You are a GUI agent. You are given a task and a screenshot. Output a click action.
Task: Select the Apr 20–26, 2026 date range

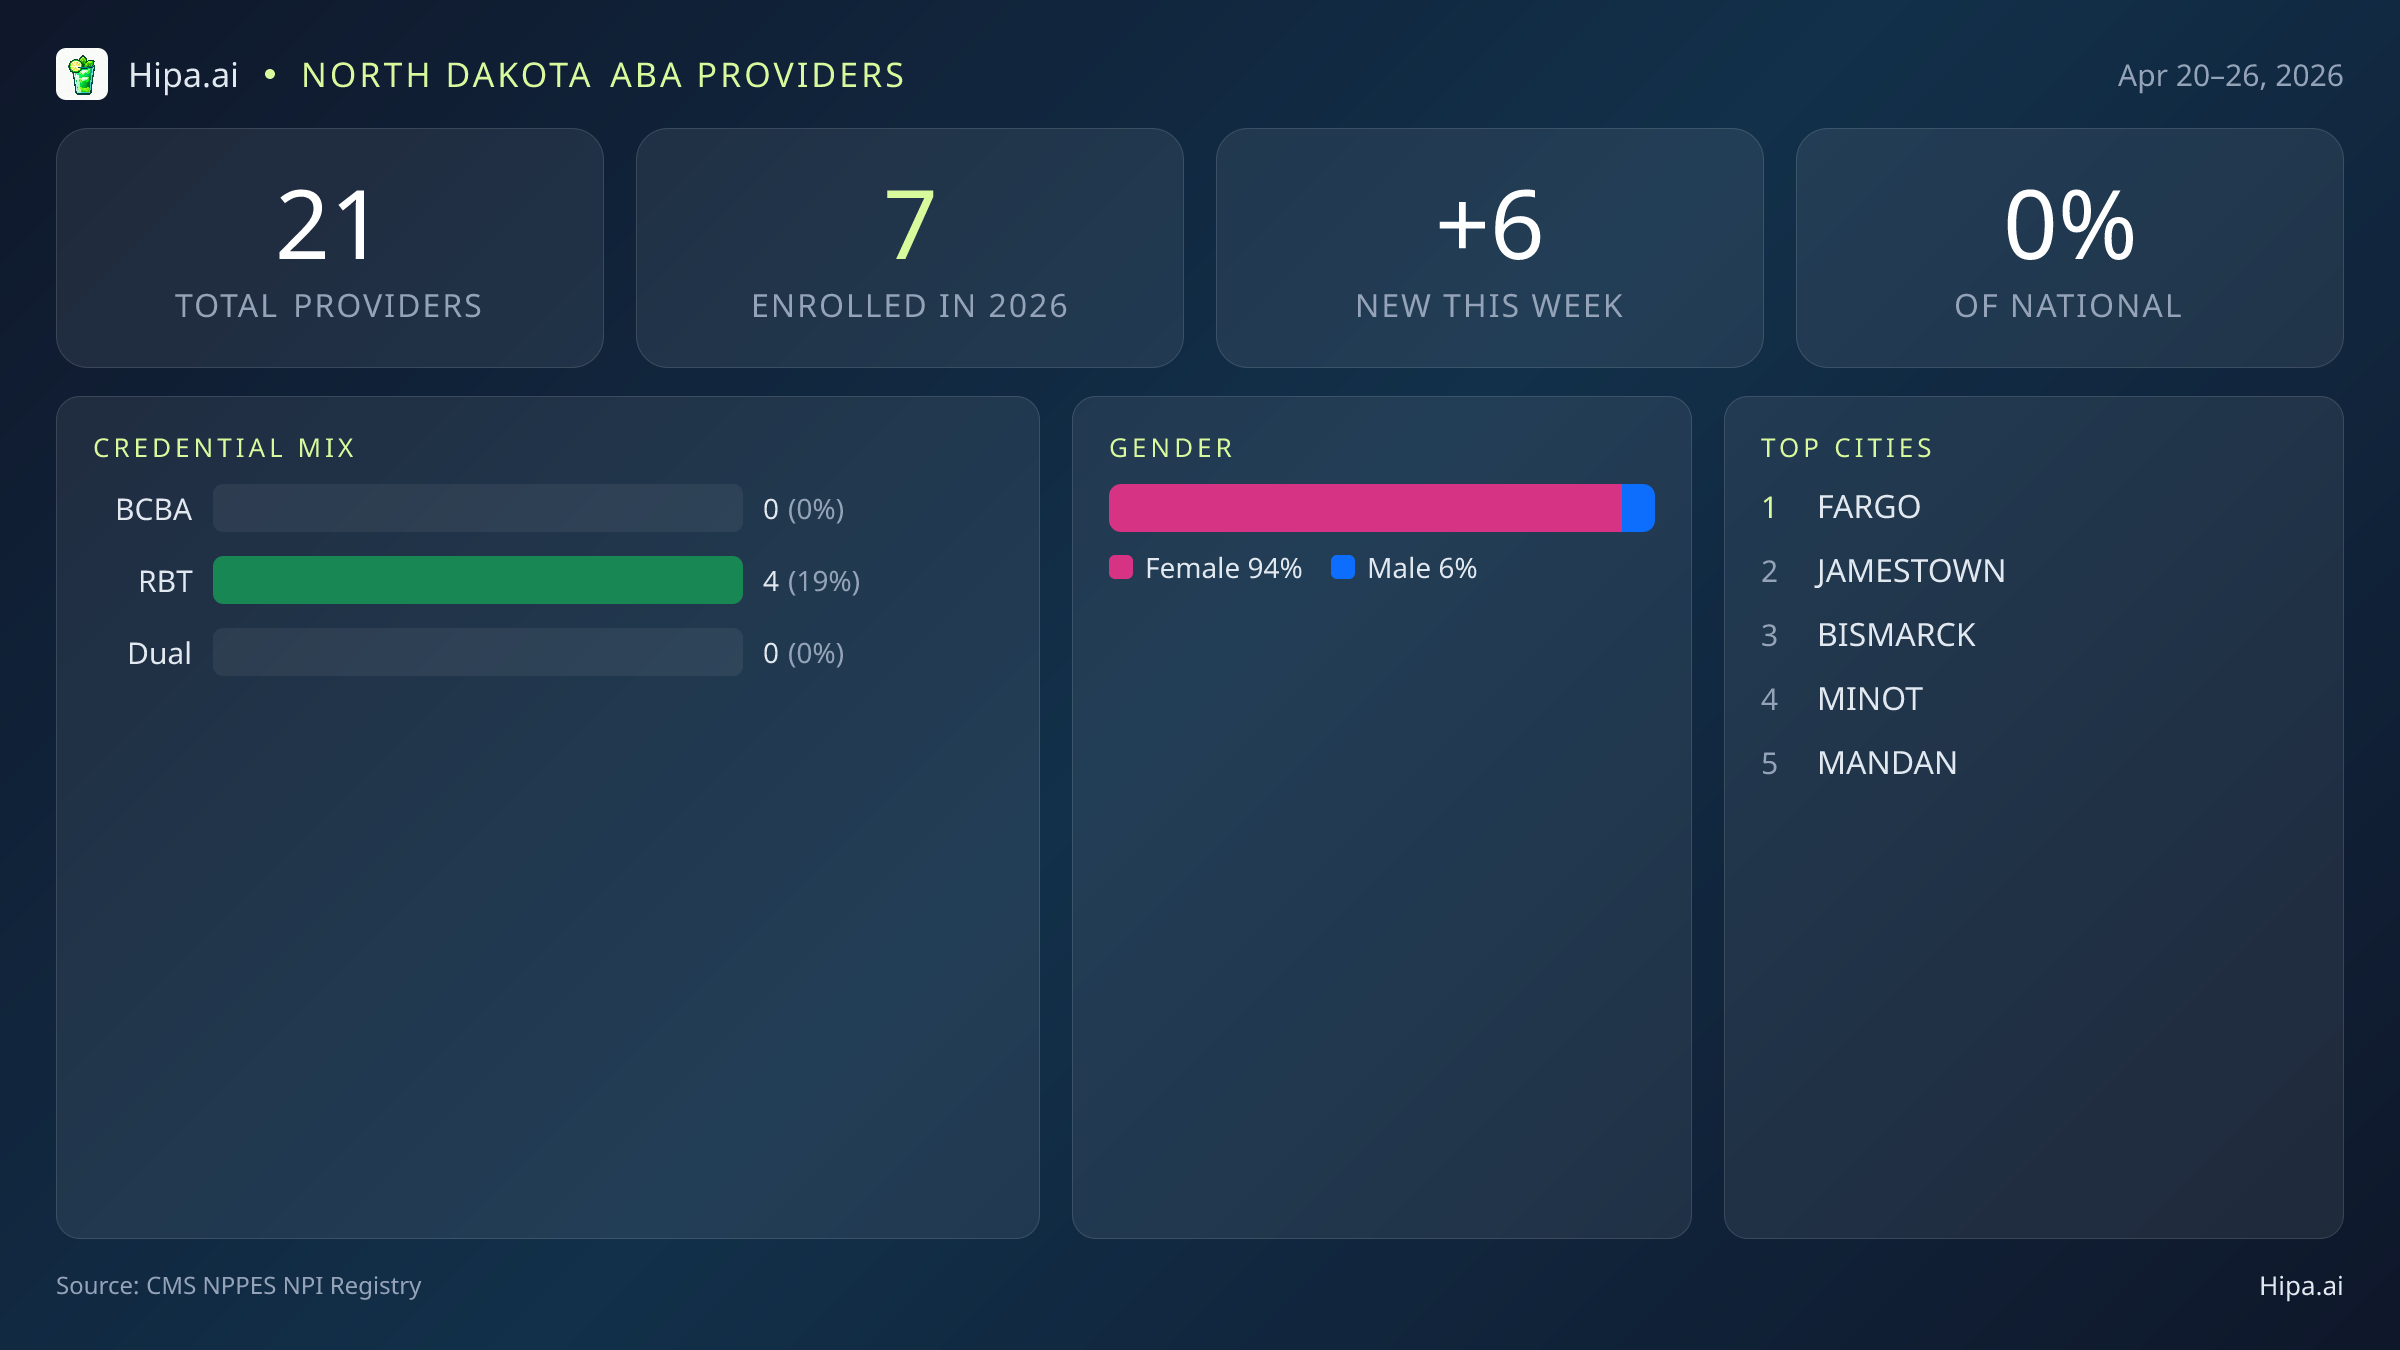click(x=2232, y=74)
